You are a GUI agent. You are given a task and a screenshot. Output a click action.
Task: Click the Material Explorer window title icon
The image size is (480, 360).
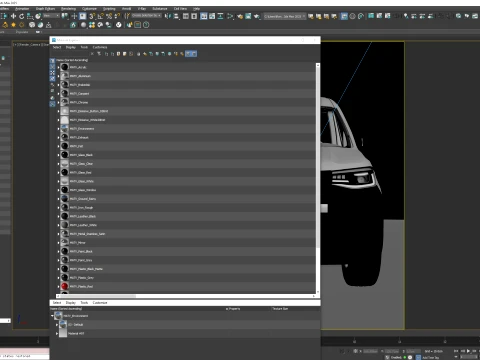click(x=54, y=40)
